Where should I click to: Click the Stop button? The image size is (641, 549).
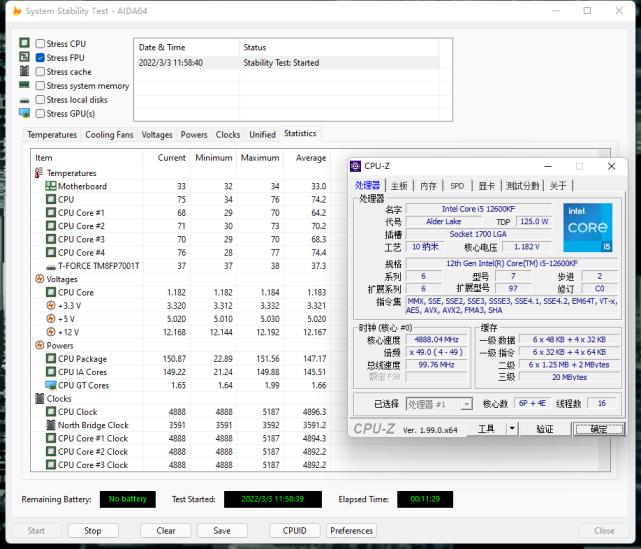coord(93,531)
